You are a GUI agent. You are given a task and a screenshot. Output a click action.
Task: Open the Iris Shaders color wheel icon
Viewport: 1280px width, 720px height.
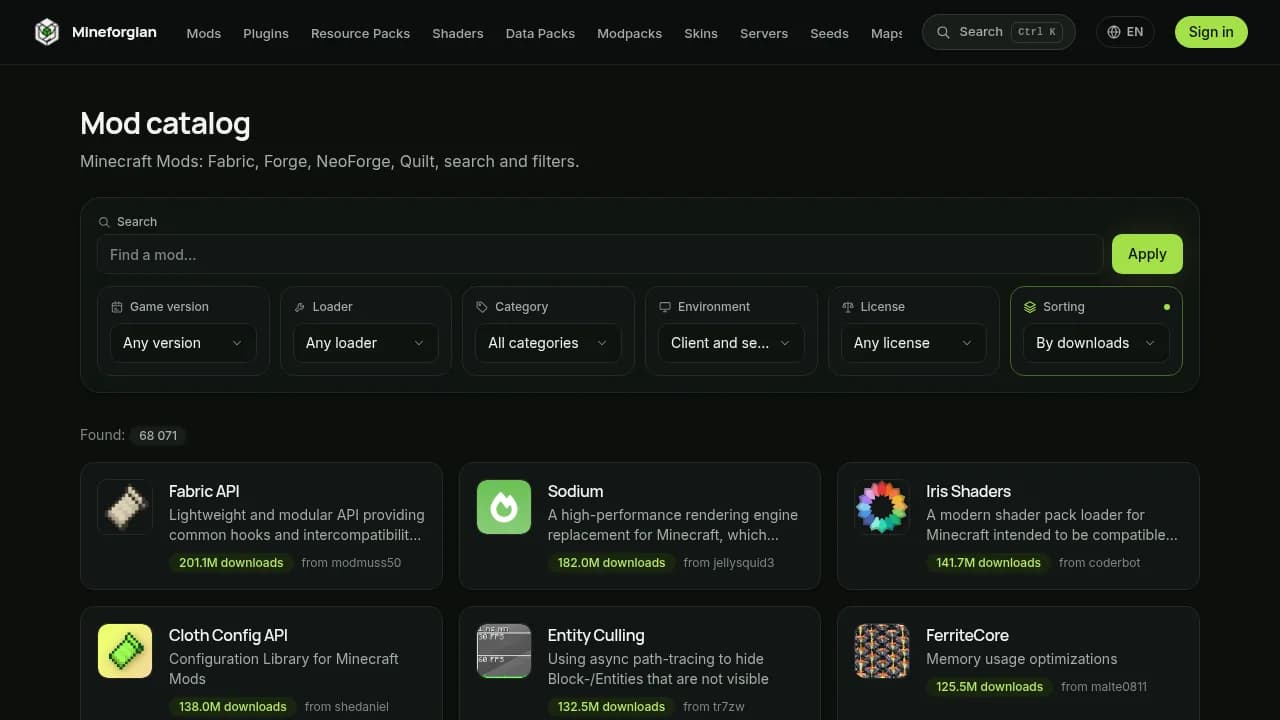882,507
